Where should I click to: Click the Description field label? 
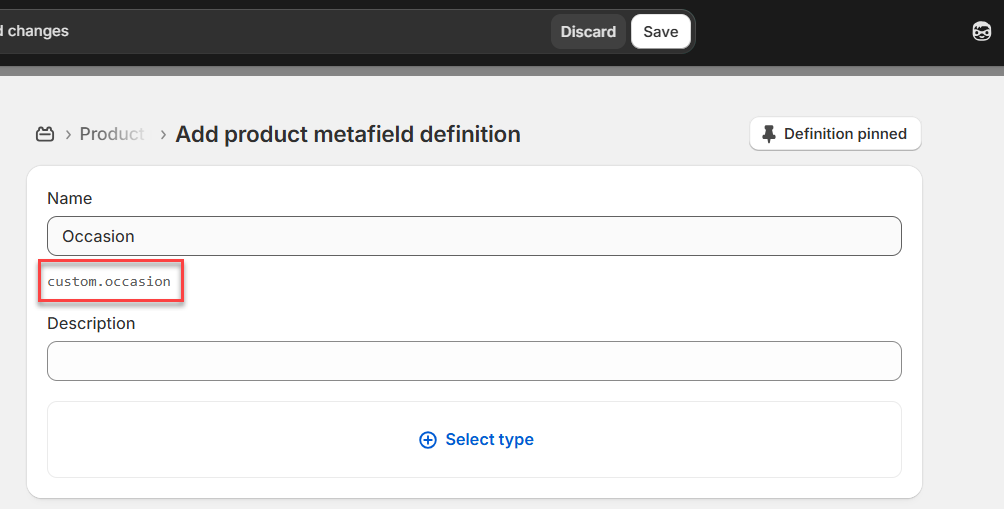pyautogui.click(x=91, y=324)
